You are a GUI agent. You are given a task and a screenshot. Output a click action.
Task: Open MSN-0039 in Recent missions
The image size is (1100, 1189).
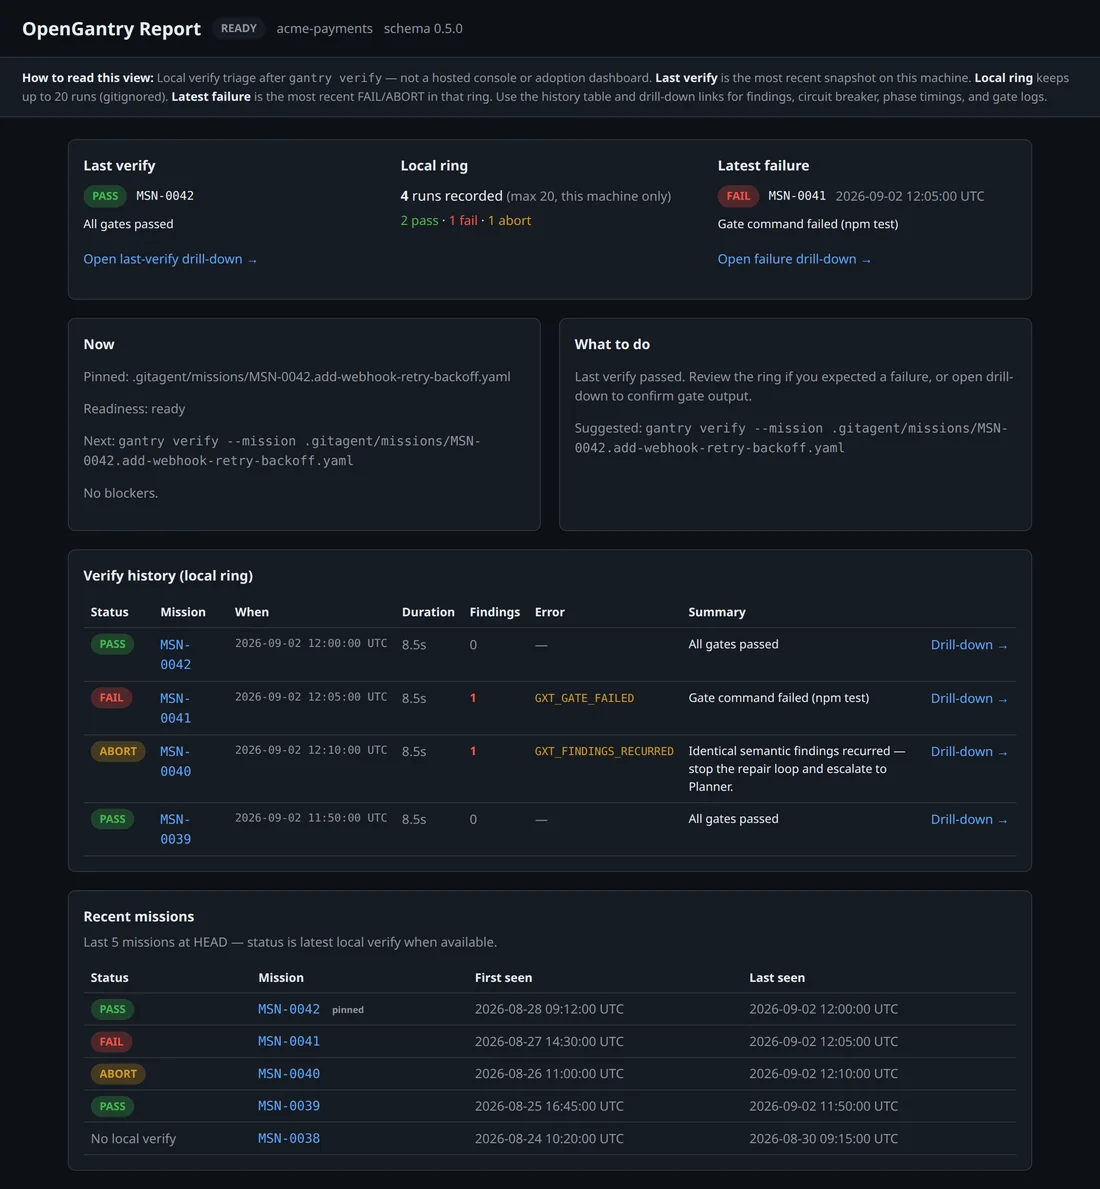click(x=289, y=1106)
